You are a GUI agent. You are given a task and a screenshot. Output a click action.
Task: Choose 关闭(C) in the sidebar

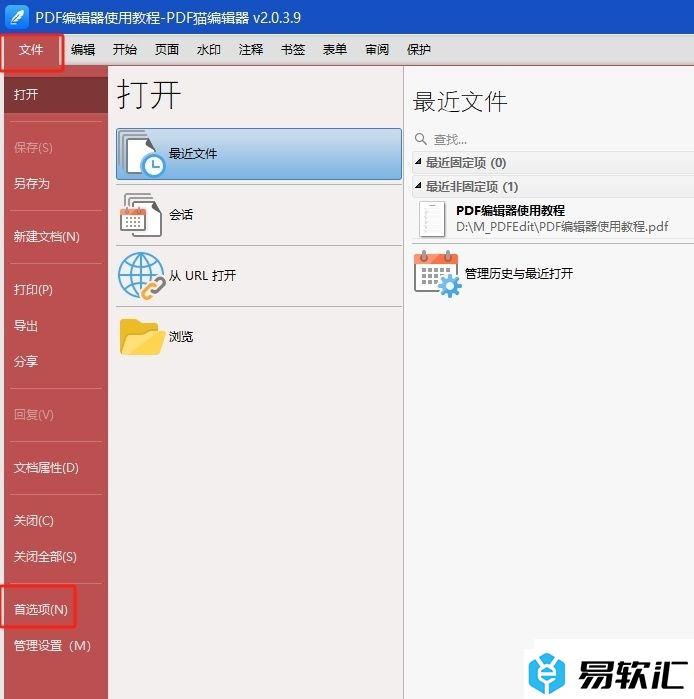(34, 521)
